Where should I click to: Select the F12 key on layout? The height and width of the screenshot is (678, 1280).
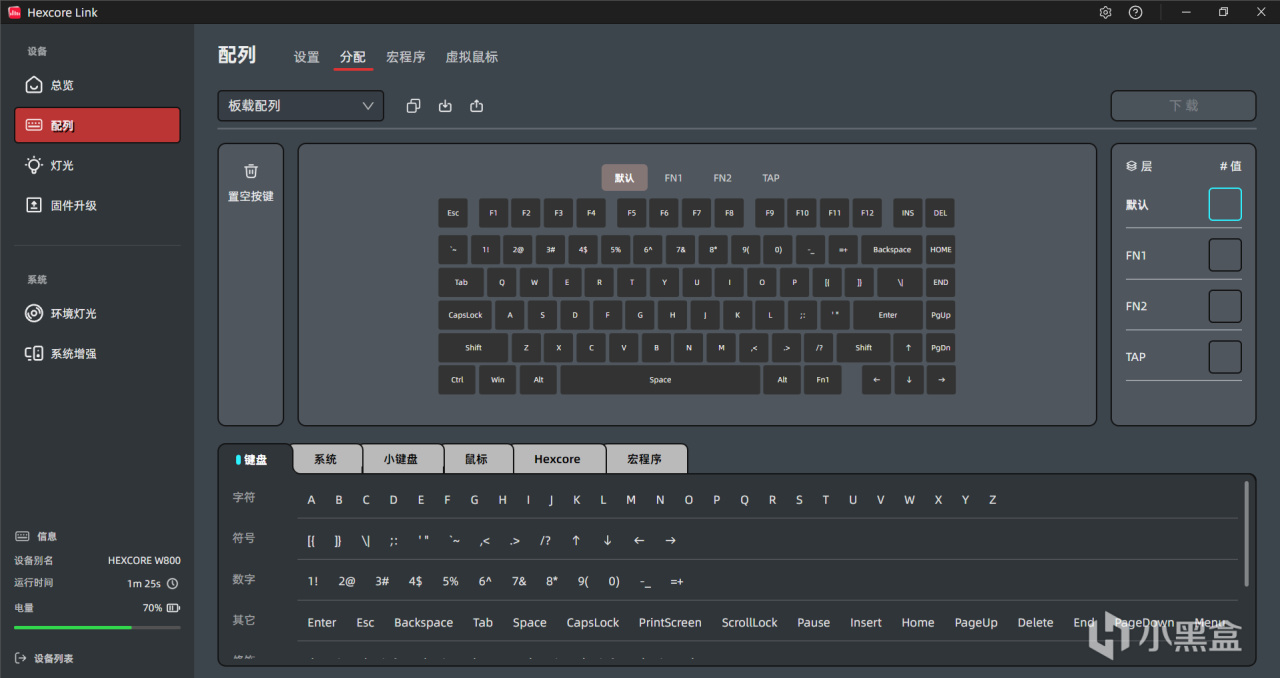tap(866, 213)
